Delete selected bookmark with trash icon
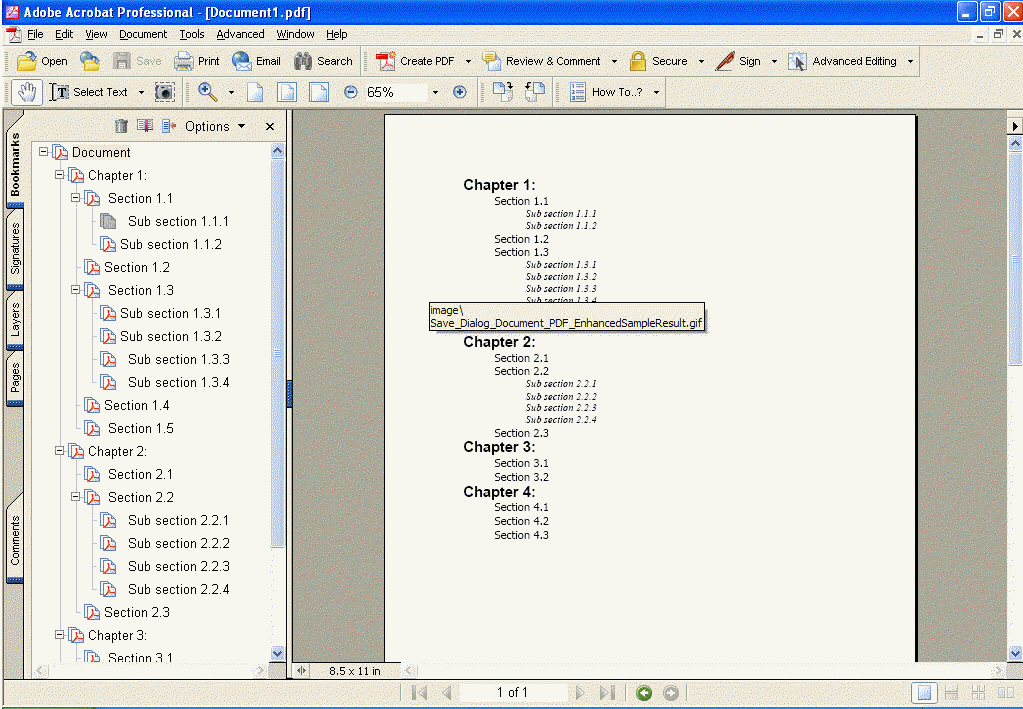The image size is (1023, 709). click(121, 126)
